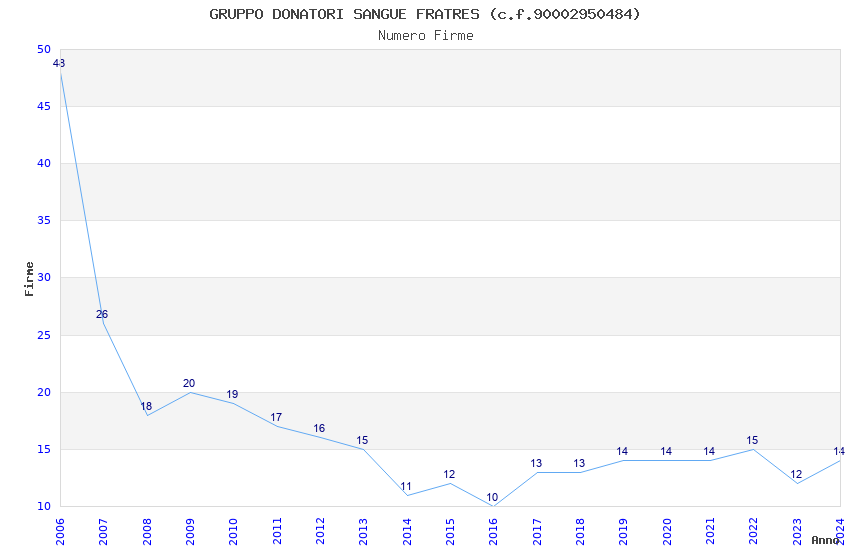The image size is (850, 550).
Task: Click the year label 2008
Action: tap(146, 531)
